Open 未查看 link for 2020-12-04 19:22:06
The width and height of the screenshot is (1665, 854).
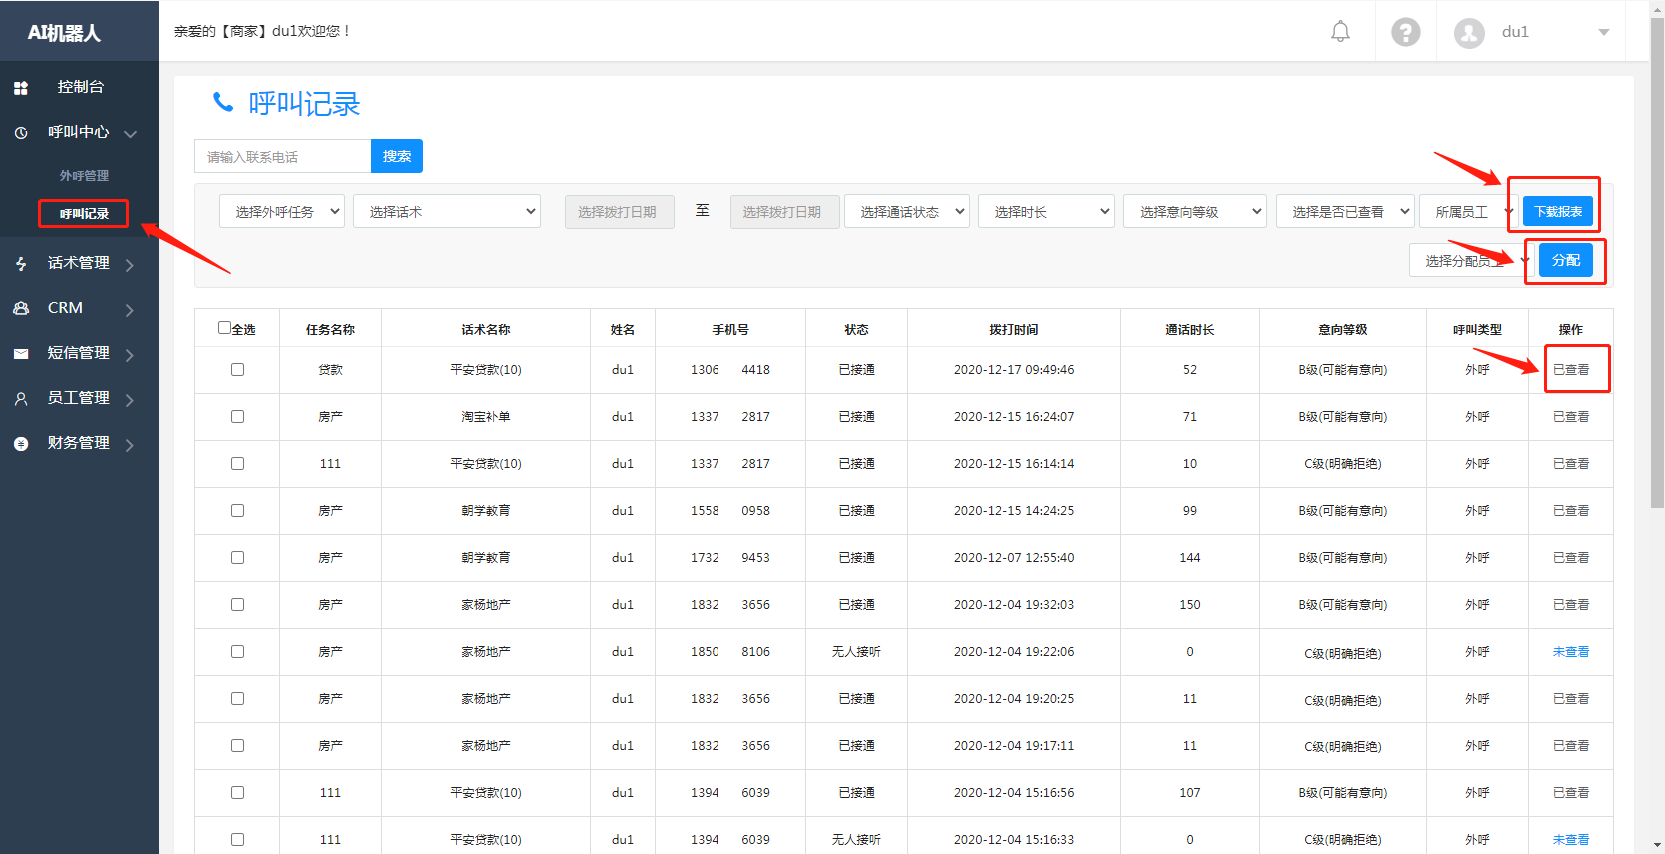click(1571, 652)
